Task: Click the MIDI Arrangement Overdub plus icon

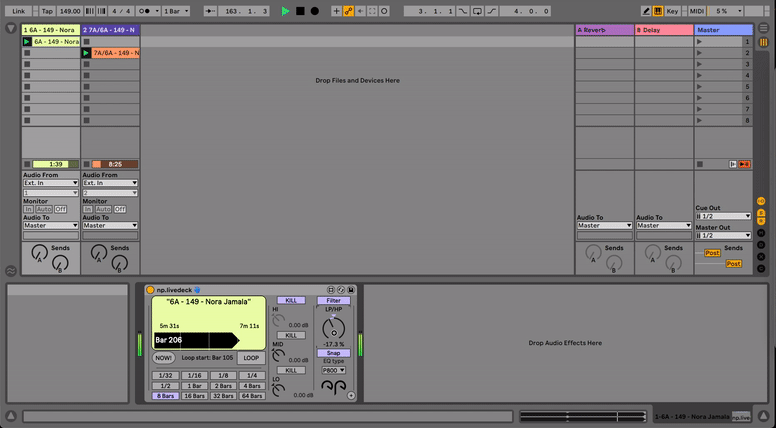Action: coord(337,11)
